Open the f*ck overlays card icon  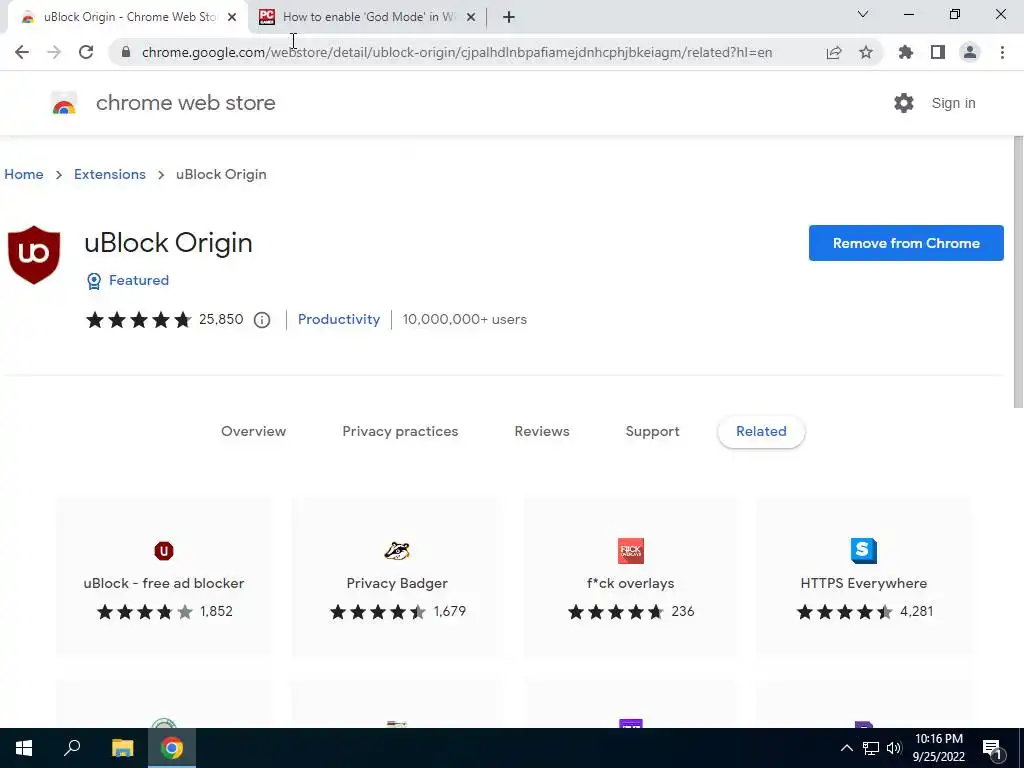pos(631,551)
